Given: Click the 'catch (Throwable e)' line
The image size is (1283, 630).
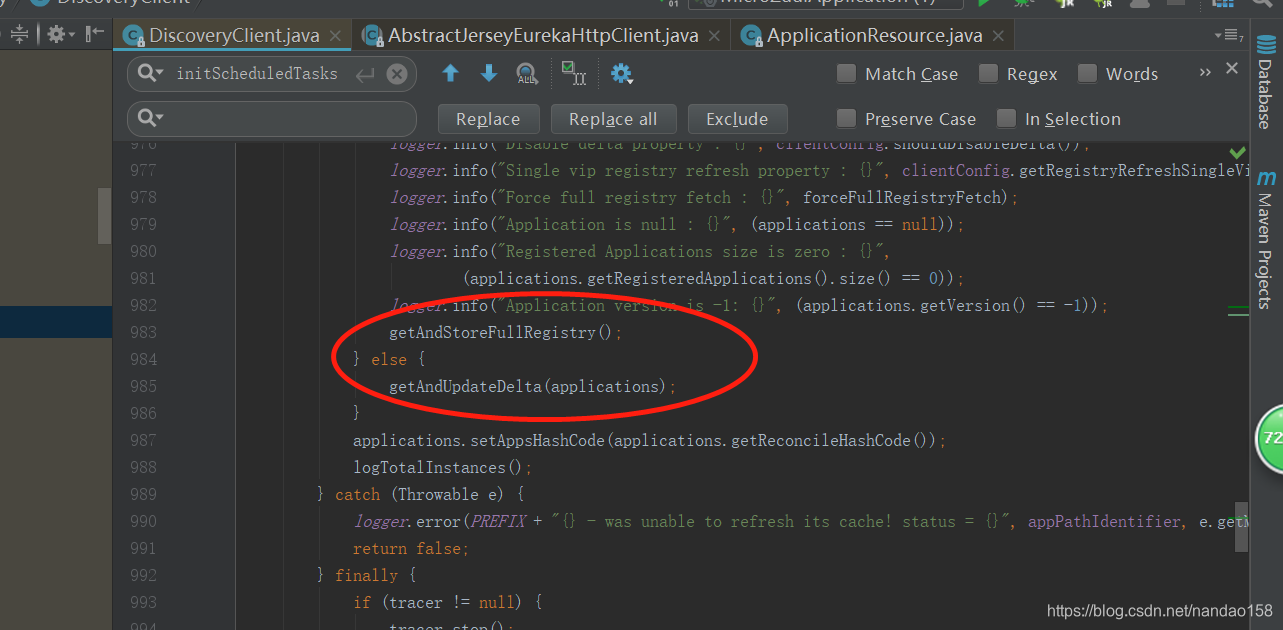Looking at the screenshot, I should coord(420,494).
